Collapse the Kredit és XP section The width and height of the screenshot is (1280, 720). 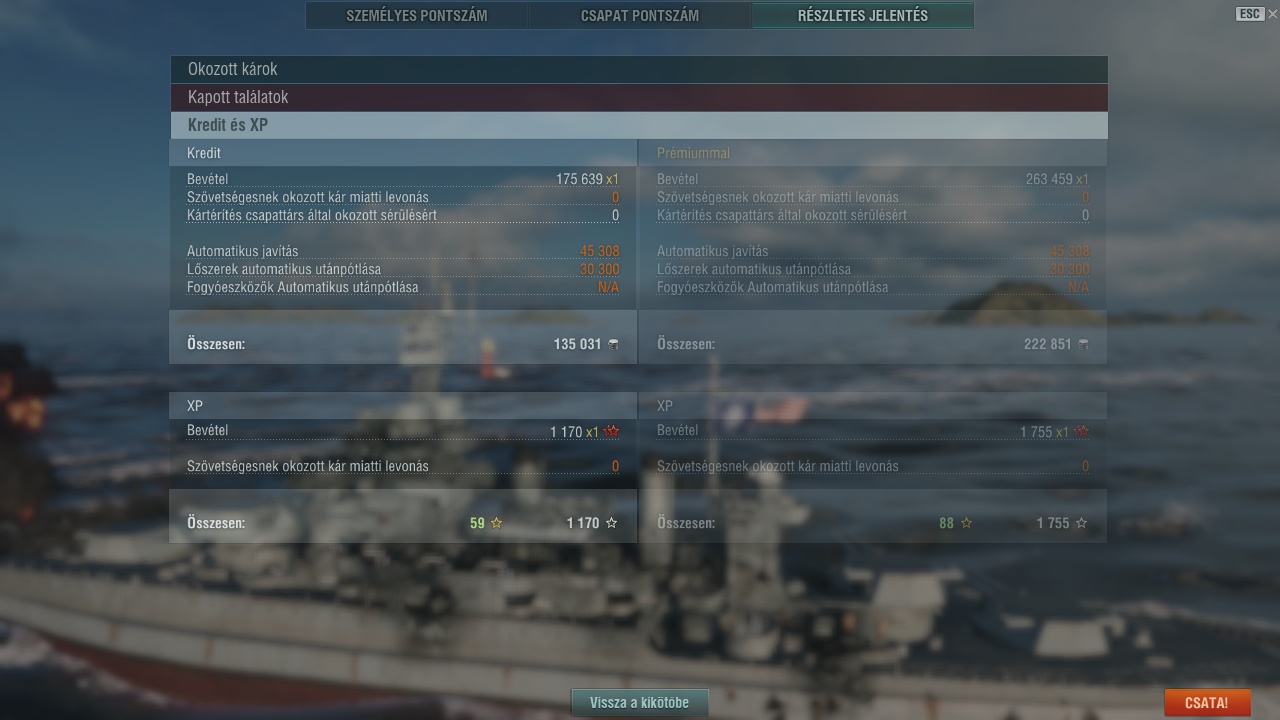click(638, 125)
